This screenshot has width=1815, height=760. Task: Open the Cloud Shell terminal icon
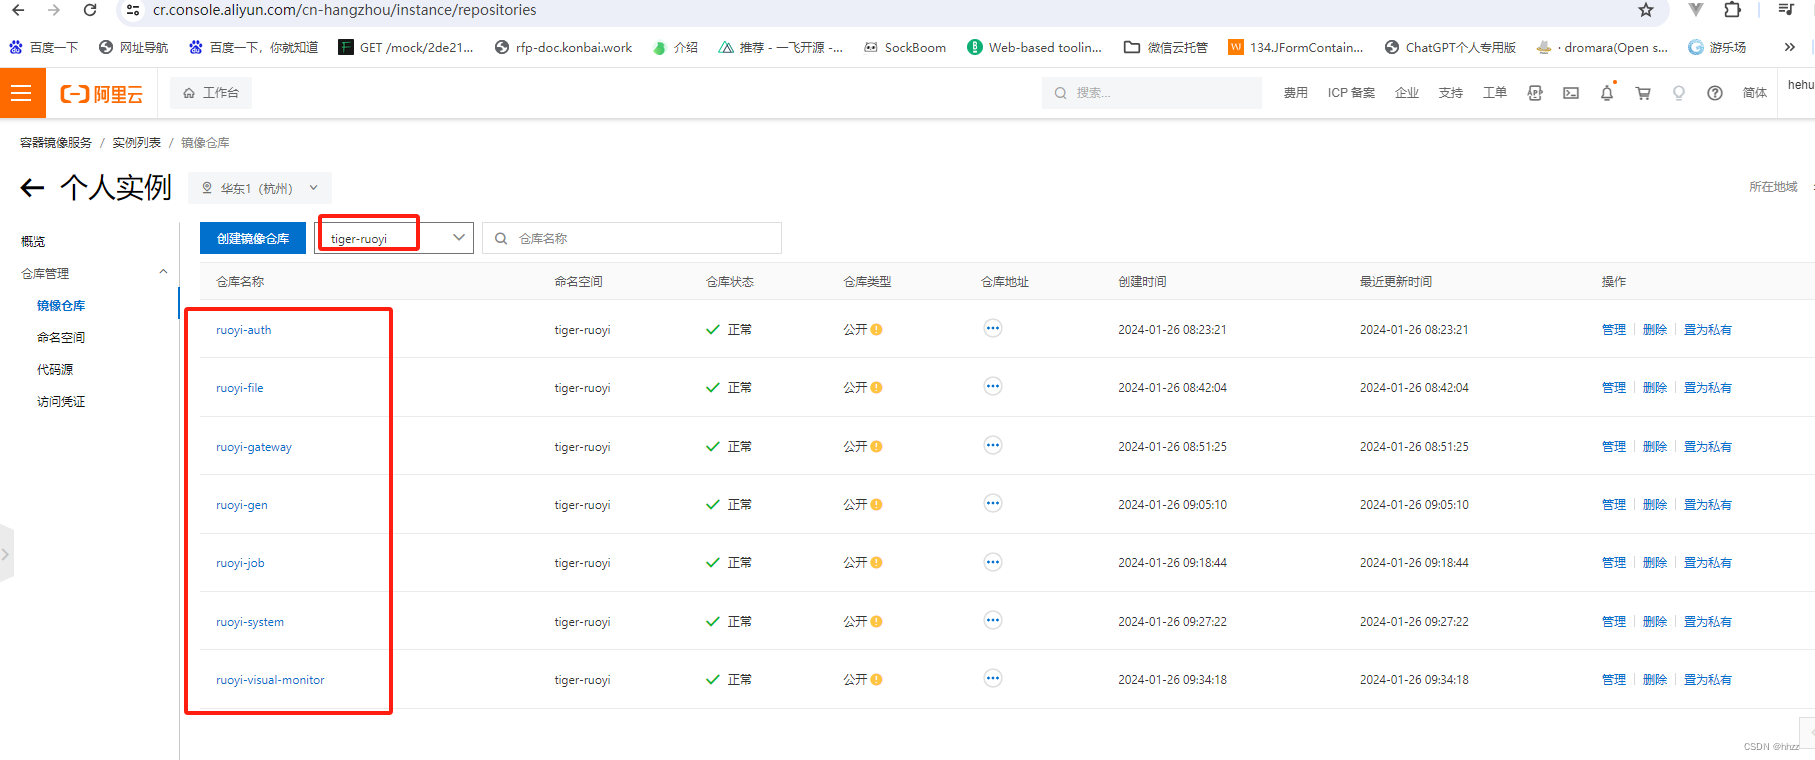pyautogui.click(x=1571, y=93)
